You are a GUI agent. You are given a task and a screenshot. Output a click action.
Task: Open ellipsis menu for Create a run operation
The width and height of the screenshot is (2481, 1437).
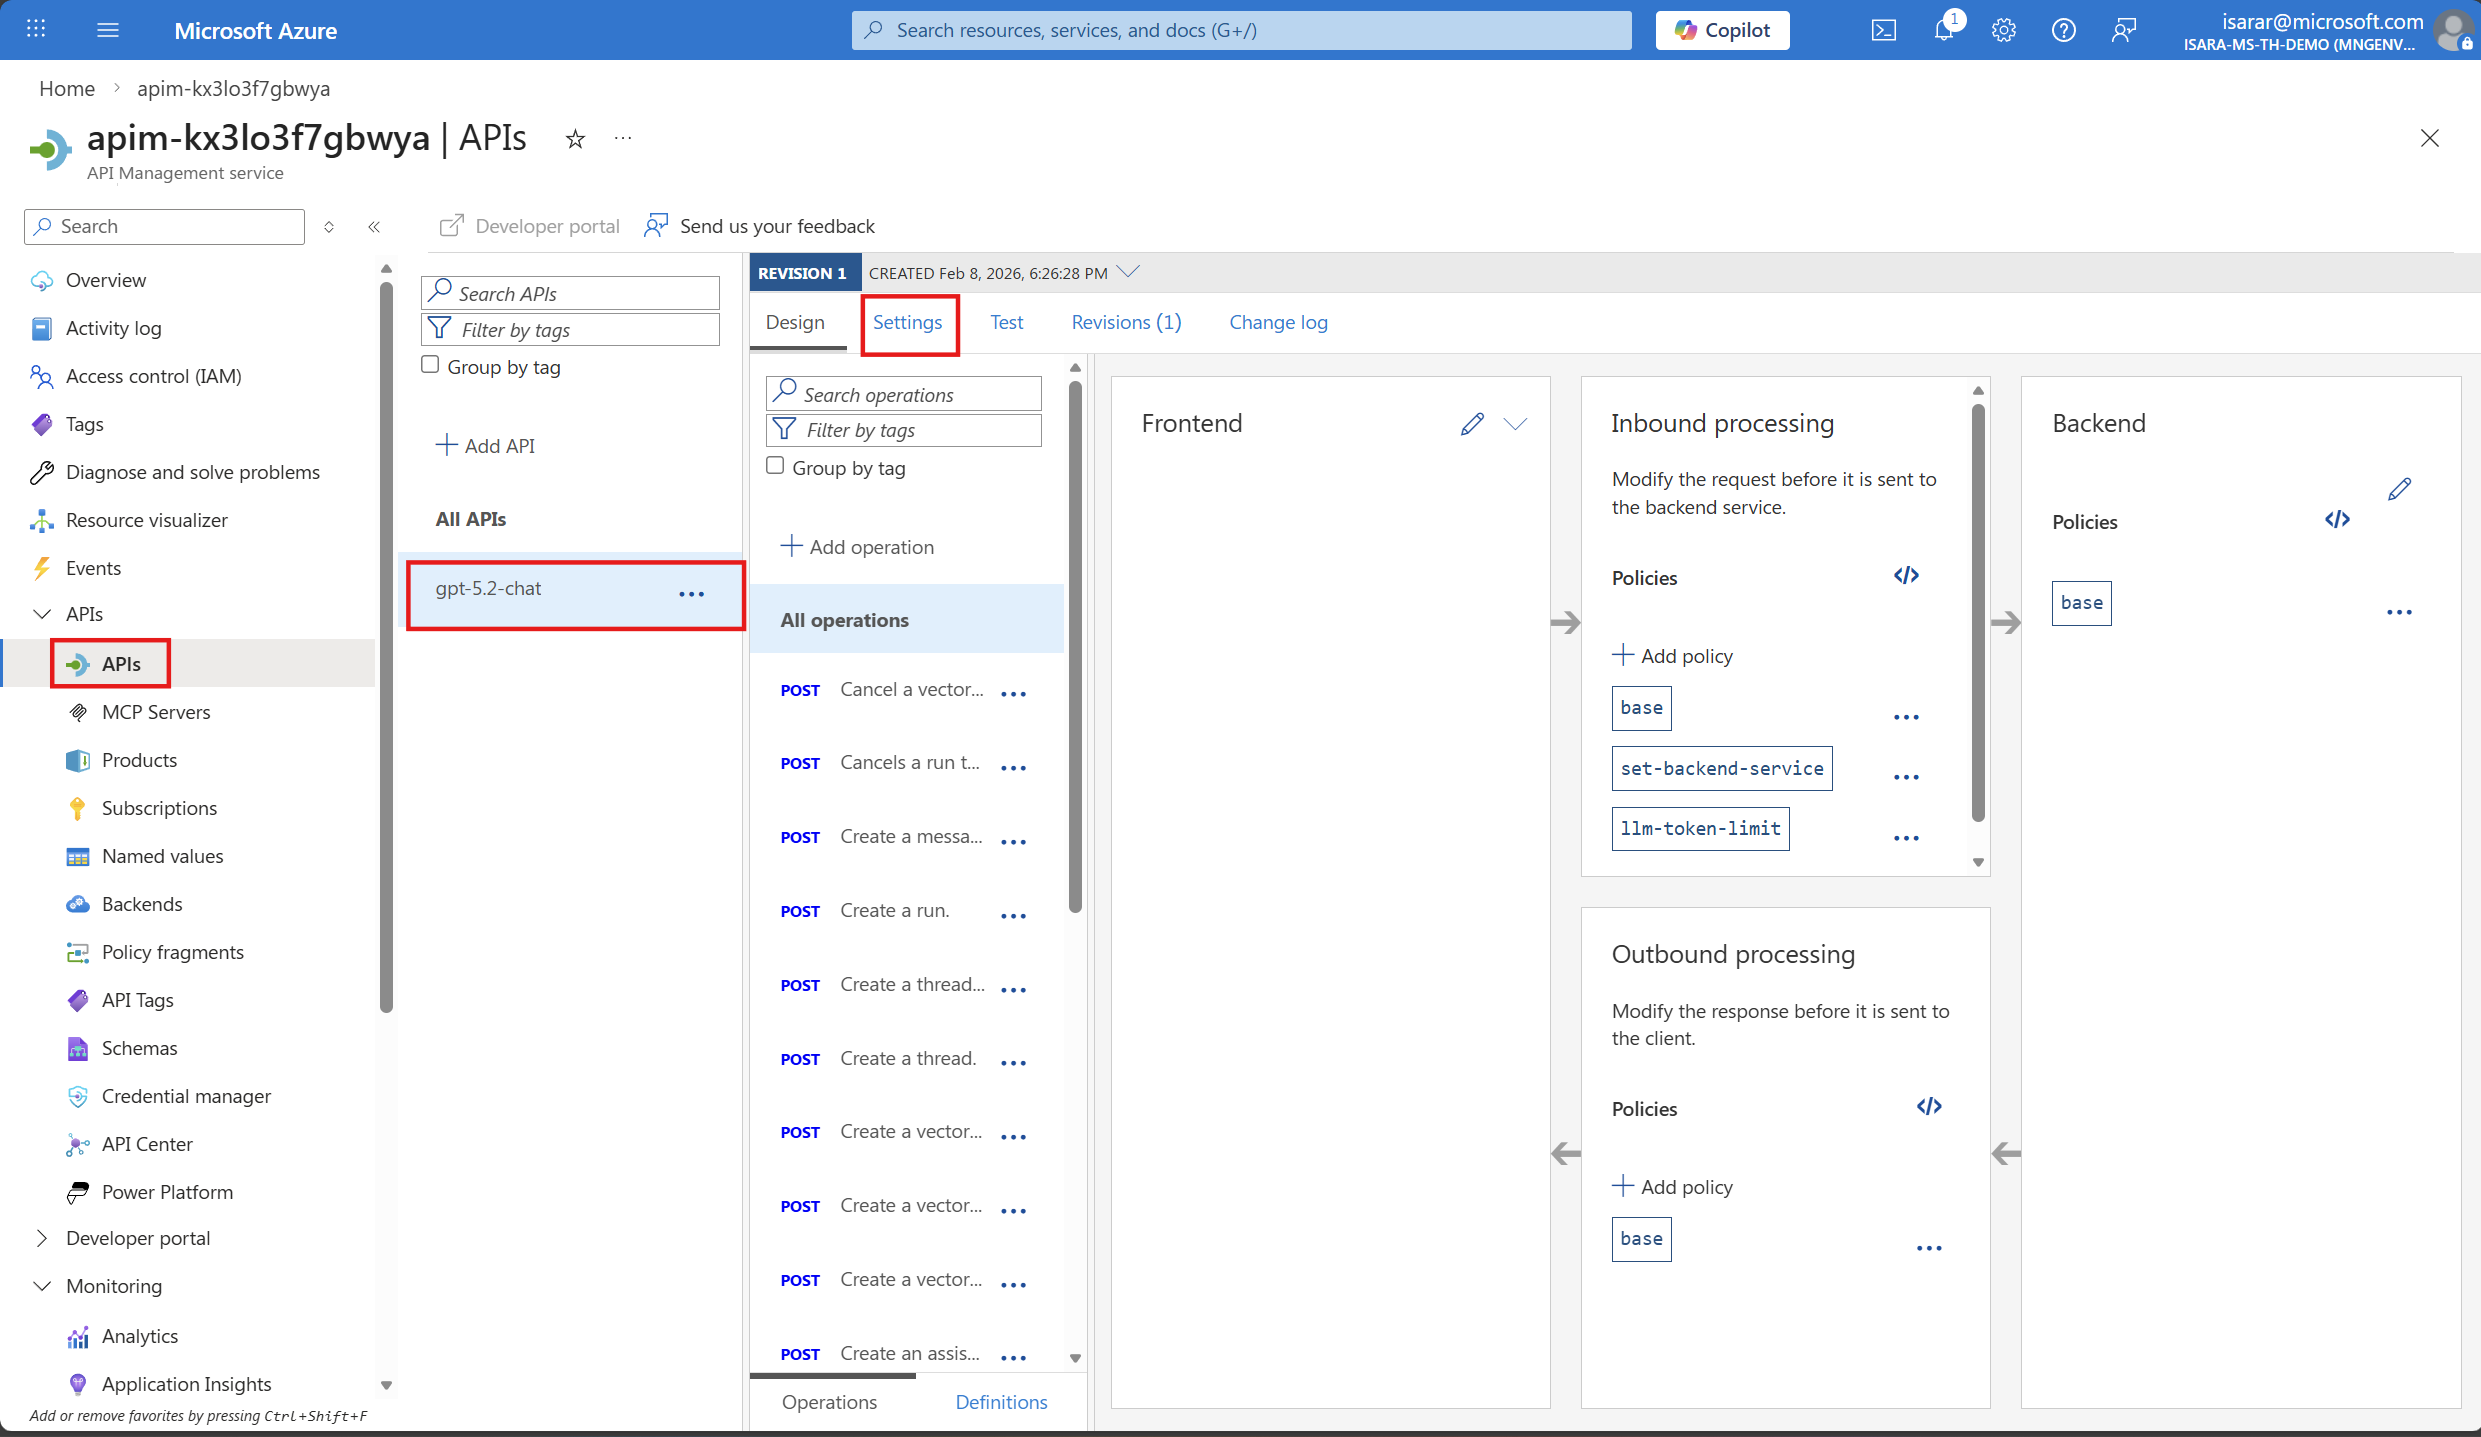point(1013,915)
